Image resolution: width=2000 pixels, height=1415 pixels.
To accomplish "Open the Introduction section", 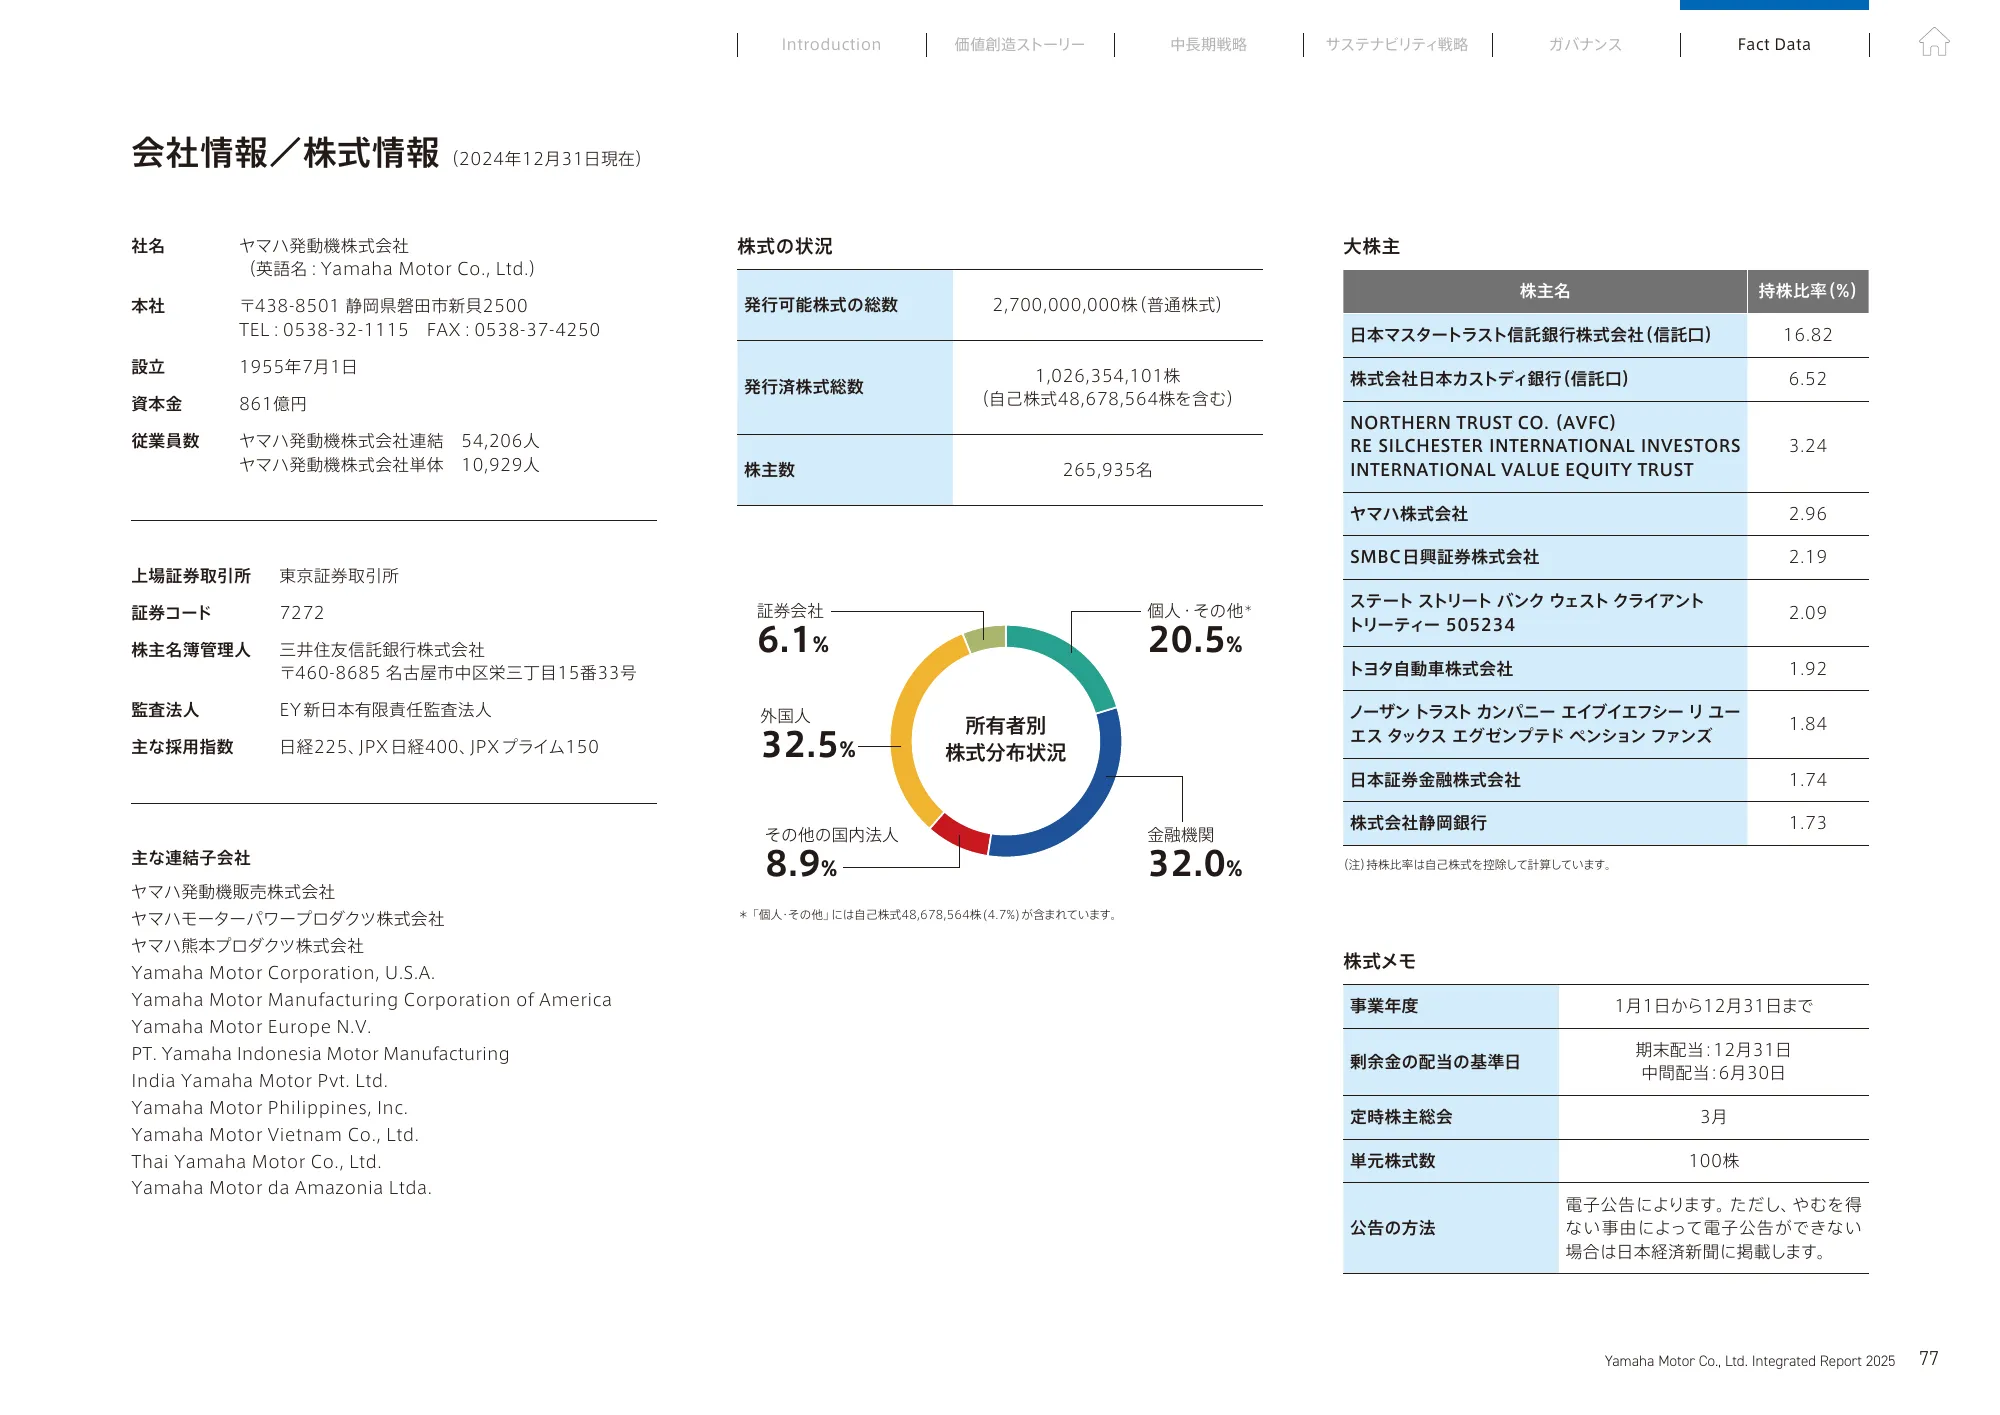I will click(x=830, y=44).
